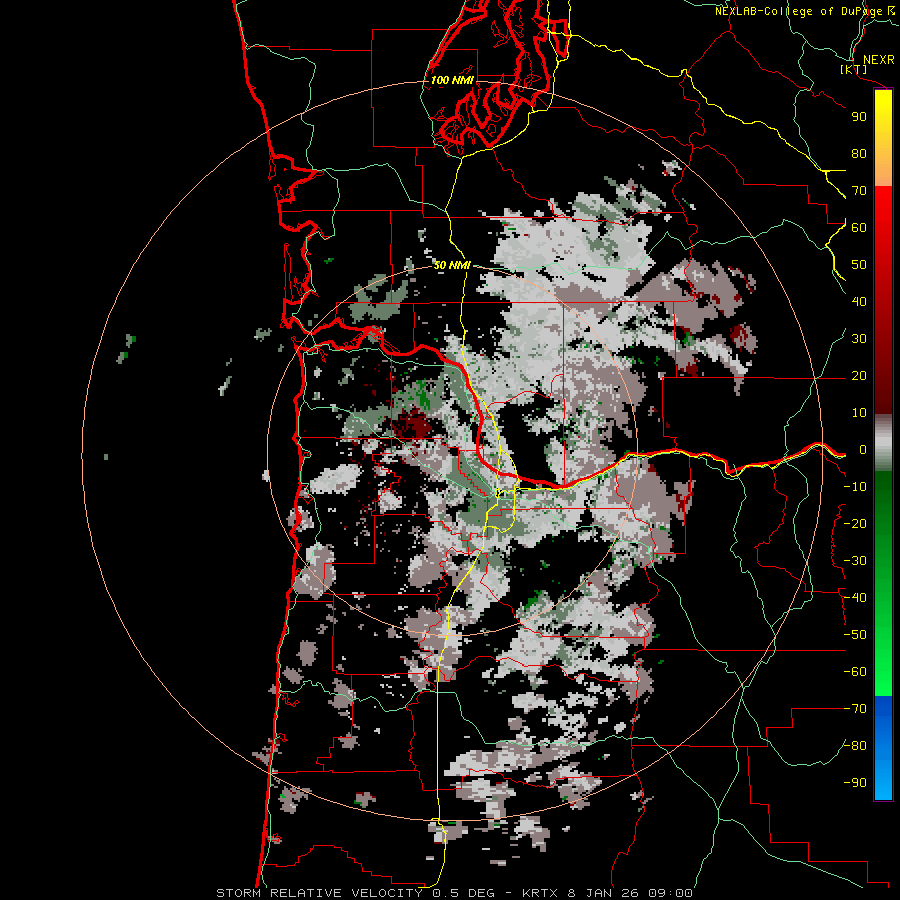Click the KT units label above color scale
This screenshot has width=900, height=900.
coord(854,69)
